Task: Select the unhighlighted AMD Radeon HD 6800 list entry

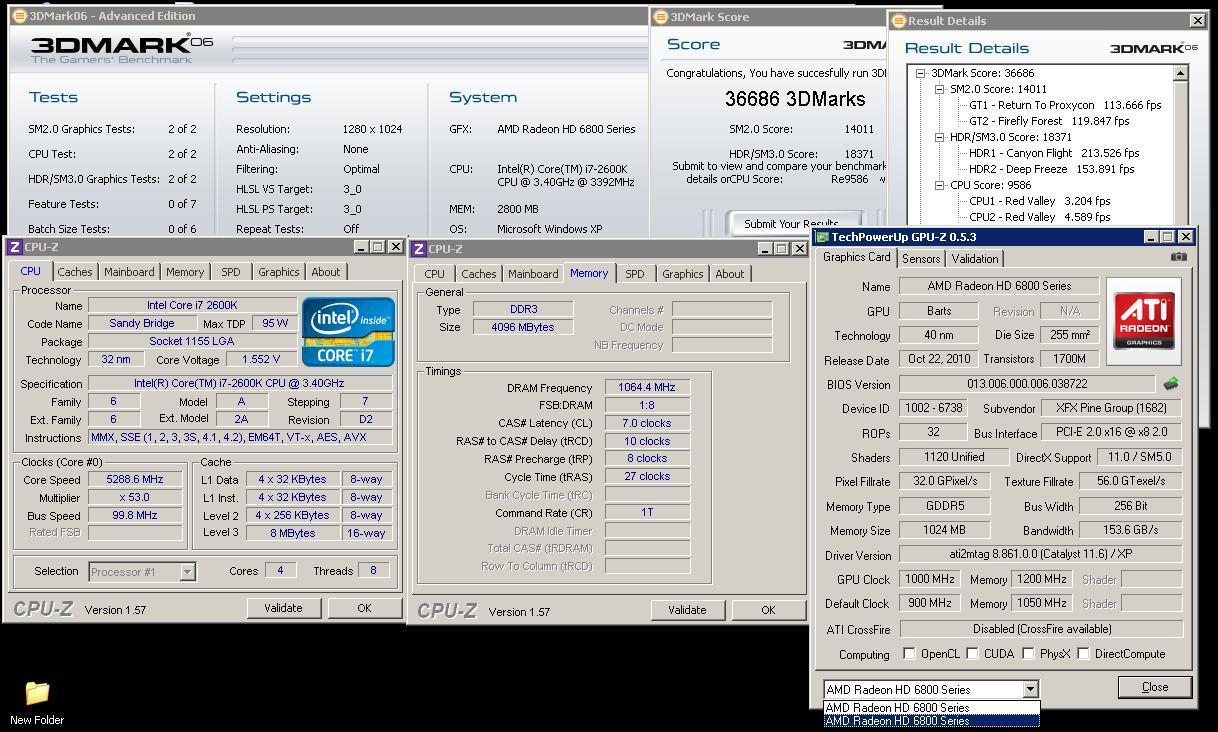Action: click(x=931, y=708)
